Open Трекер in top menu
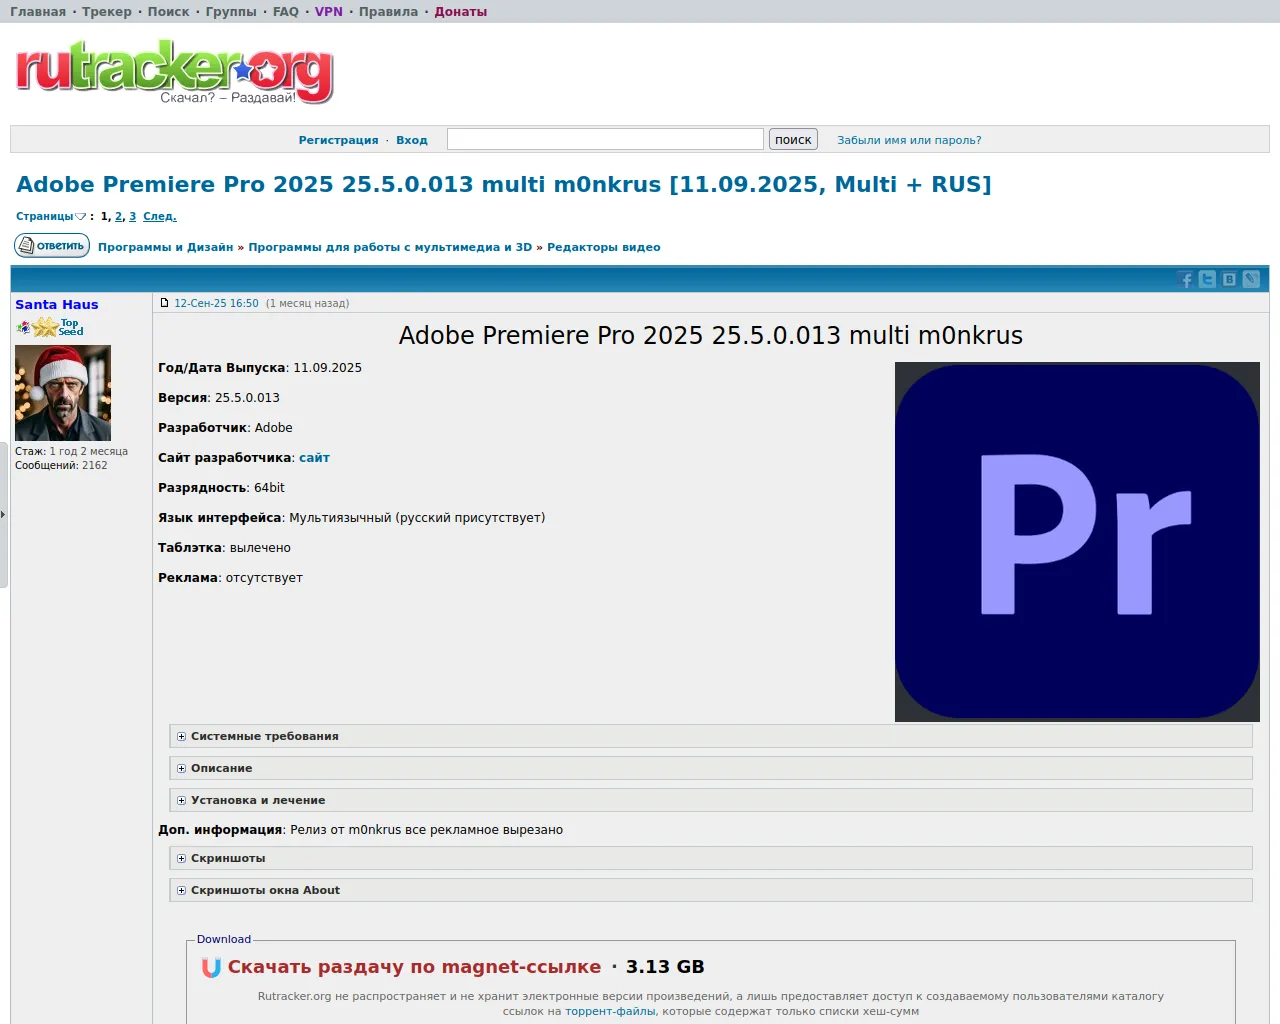Screen dimensions: 1280x1024 click(107, 12)
